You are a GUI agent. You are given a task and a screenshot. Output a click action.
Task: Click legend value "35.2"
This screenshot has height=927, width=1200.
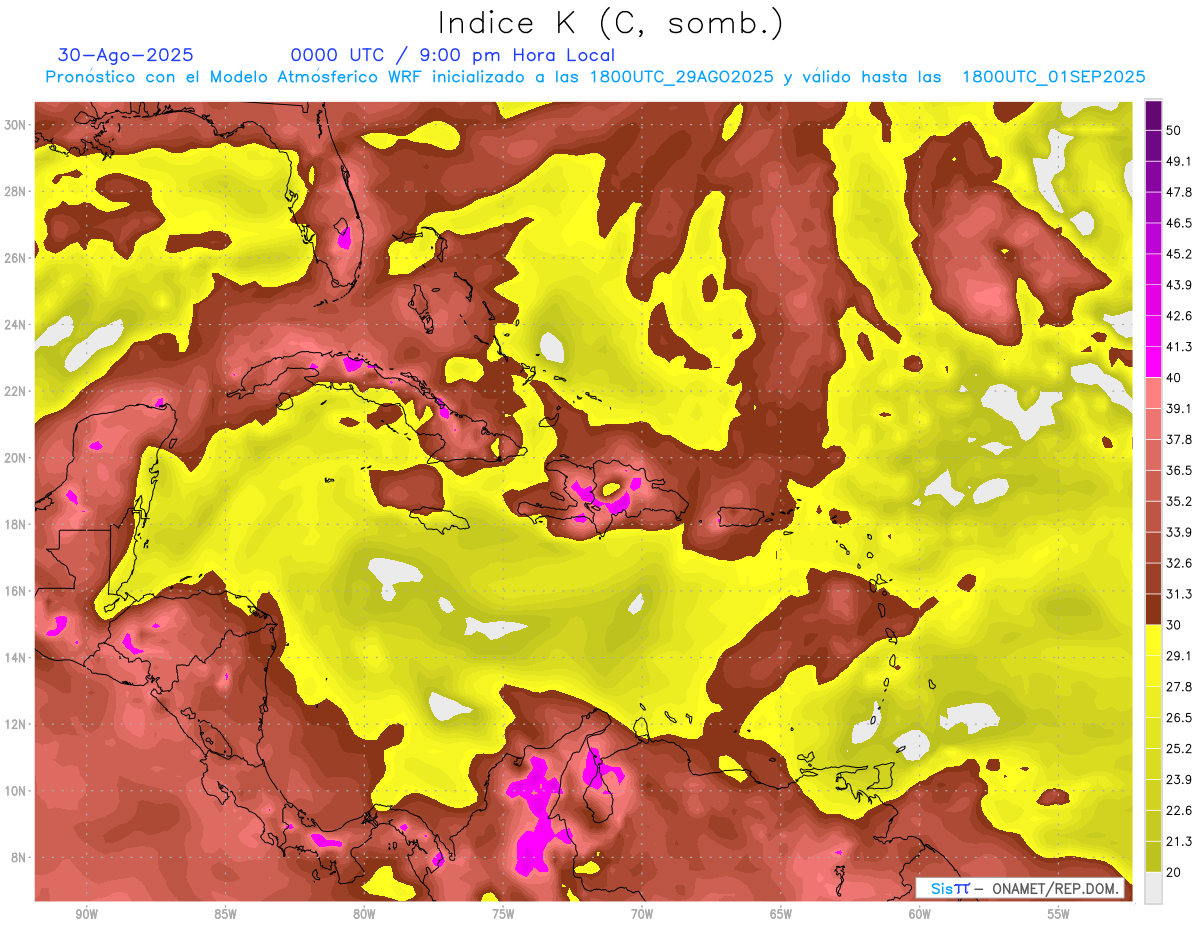[x=1178, y=501]
